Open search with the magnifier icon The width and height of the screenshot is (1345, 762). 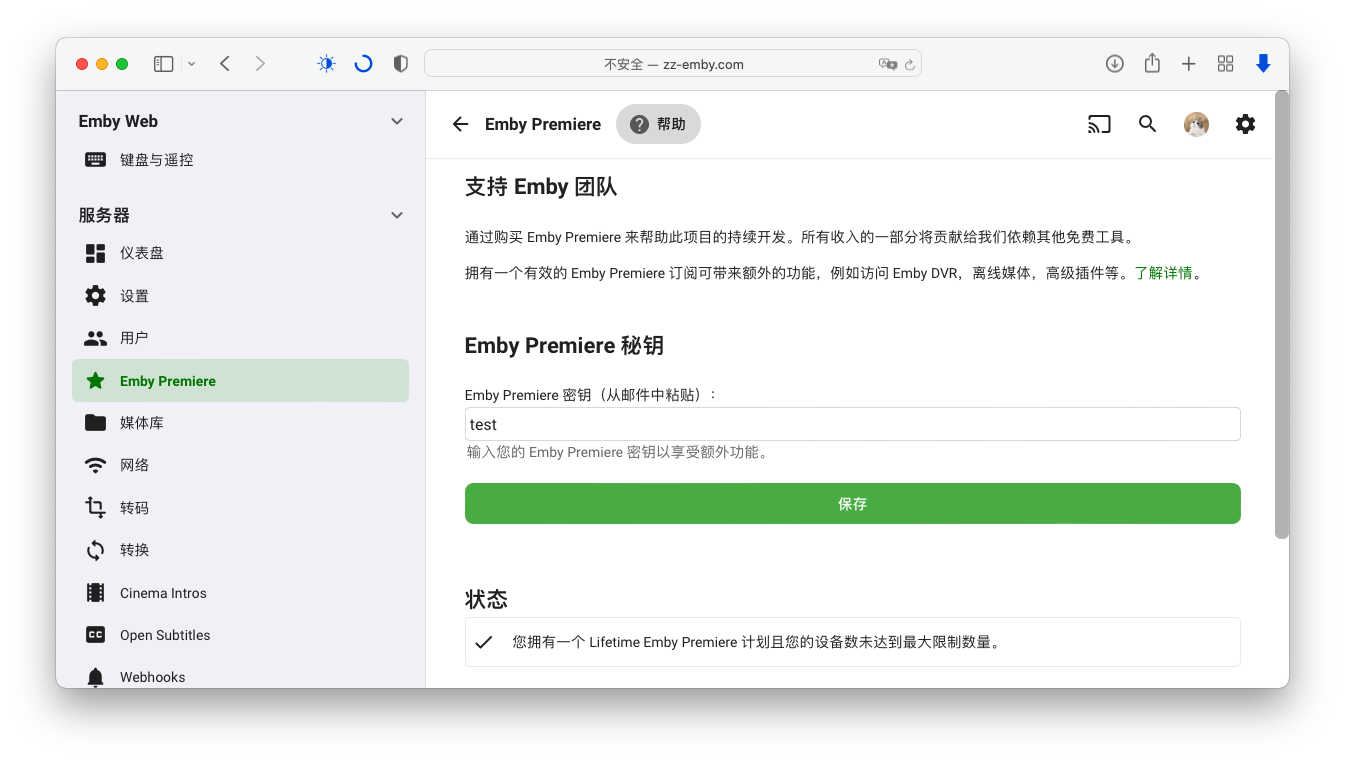(x=1148, y=124)
